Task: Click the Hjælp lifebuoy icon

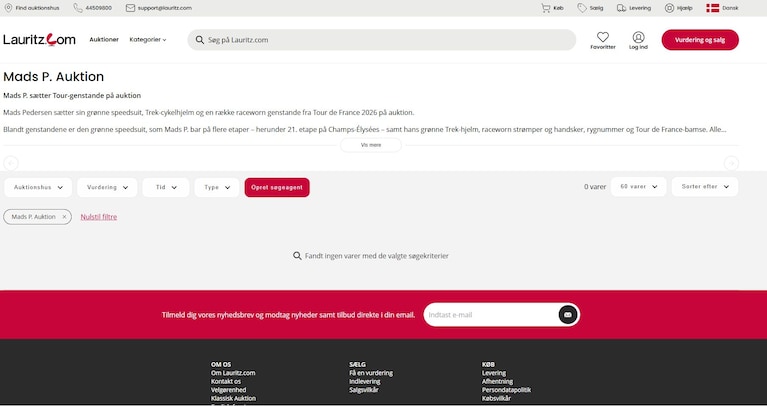Action: coord(669,8)
